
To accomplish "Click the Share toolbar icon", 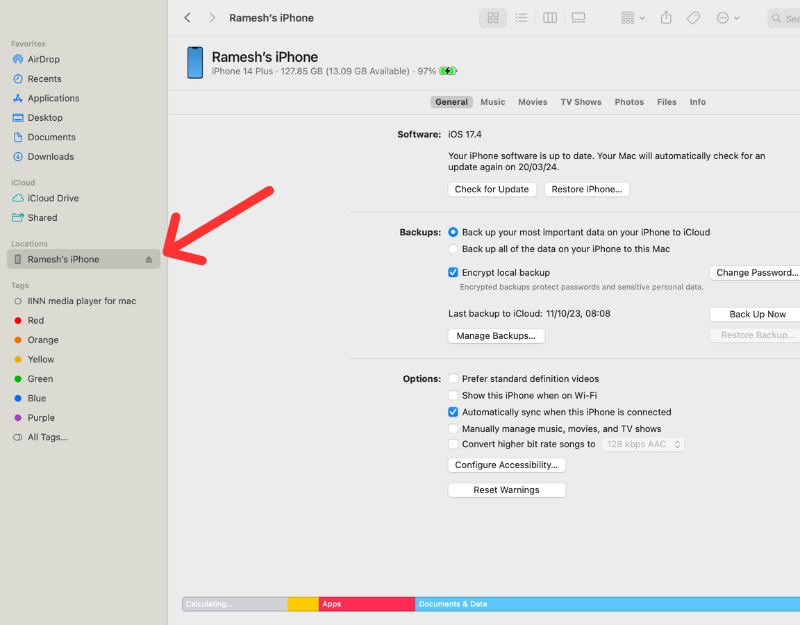I will (x=666, y=18).
